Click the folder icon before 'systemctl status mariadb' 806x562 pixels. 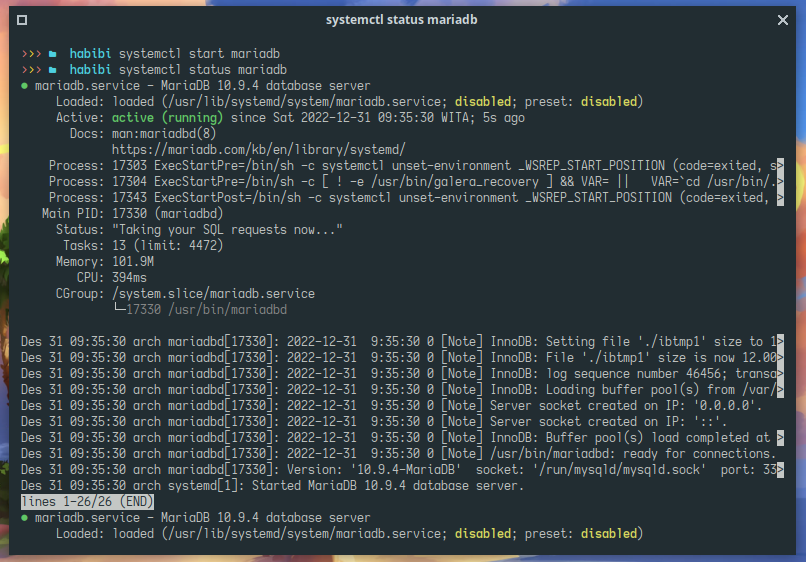click(52, 70)
